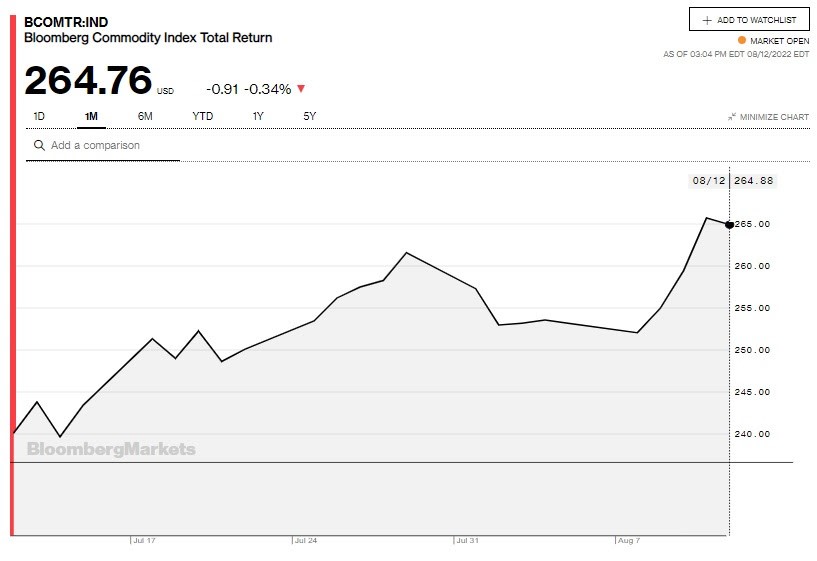Click the 08/12 264.88 tooltip label
The image size is (817, 561).
tap(733, 181)
